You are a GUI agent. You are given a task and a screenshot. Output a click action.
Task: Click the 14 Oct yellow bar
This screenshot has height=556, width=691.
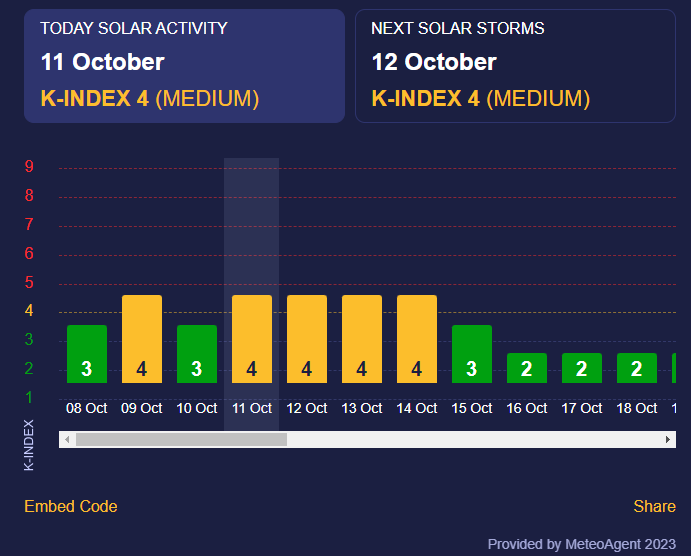click(x=417, y=339)
